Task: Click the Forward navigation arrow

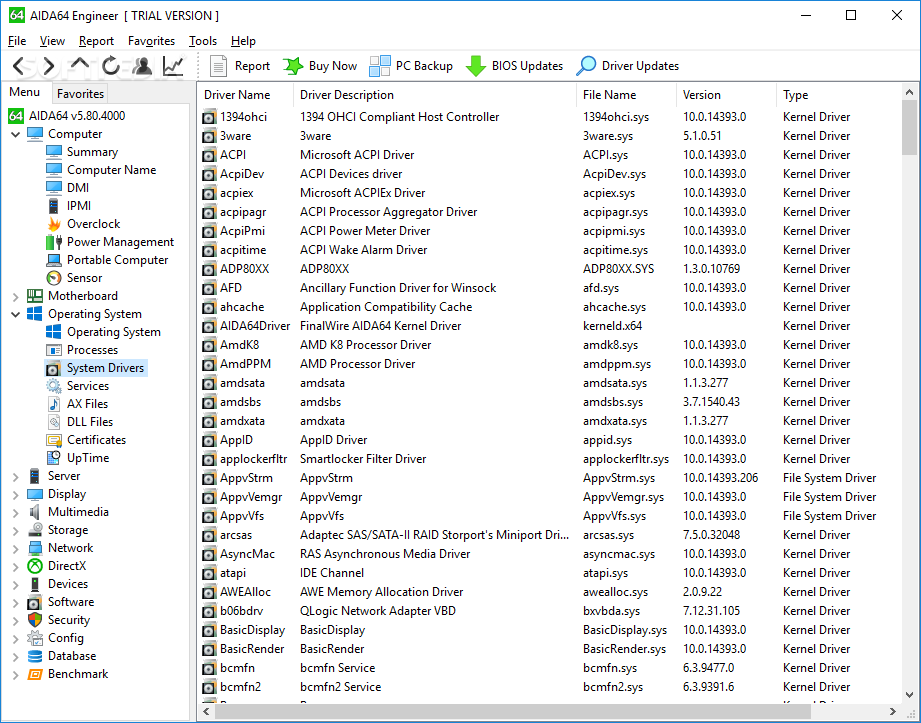Action: 49,66
